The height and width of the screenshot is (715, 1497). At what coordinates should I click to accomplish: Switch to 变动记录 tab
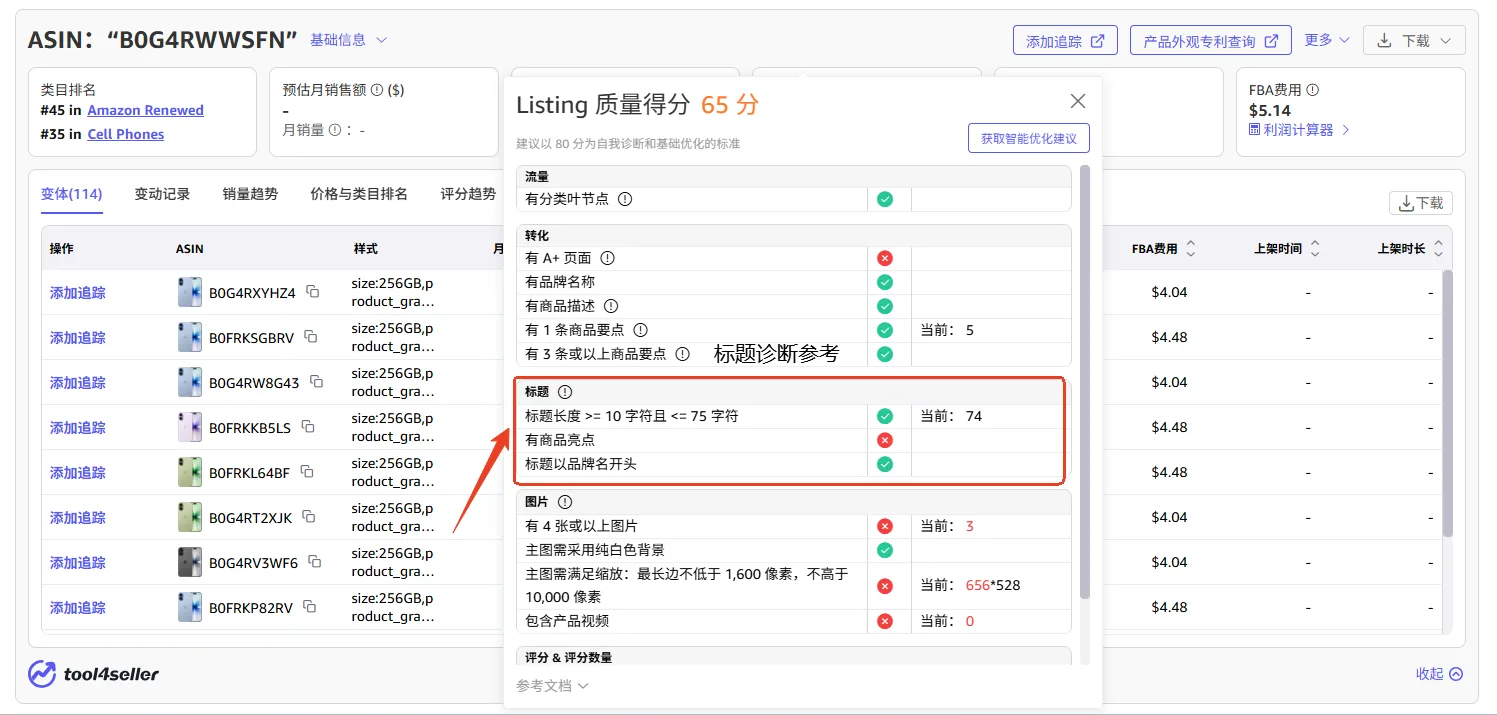pyautogui.click(x=162, y=194)
